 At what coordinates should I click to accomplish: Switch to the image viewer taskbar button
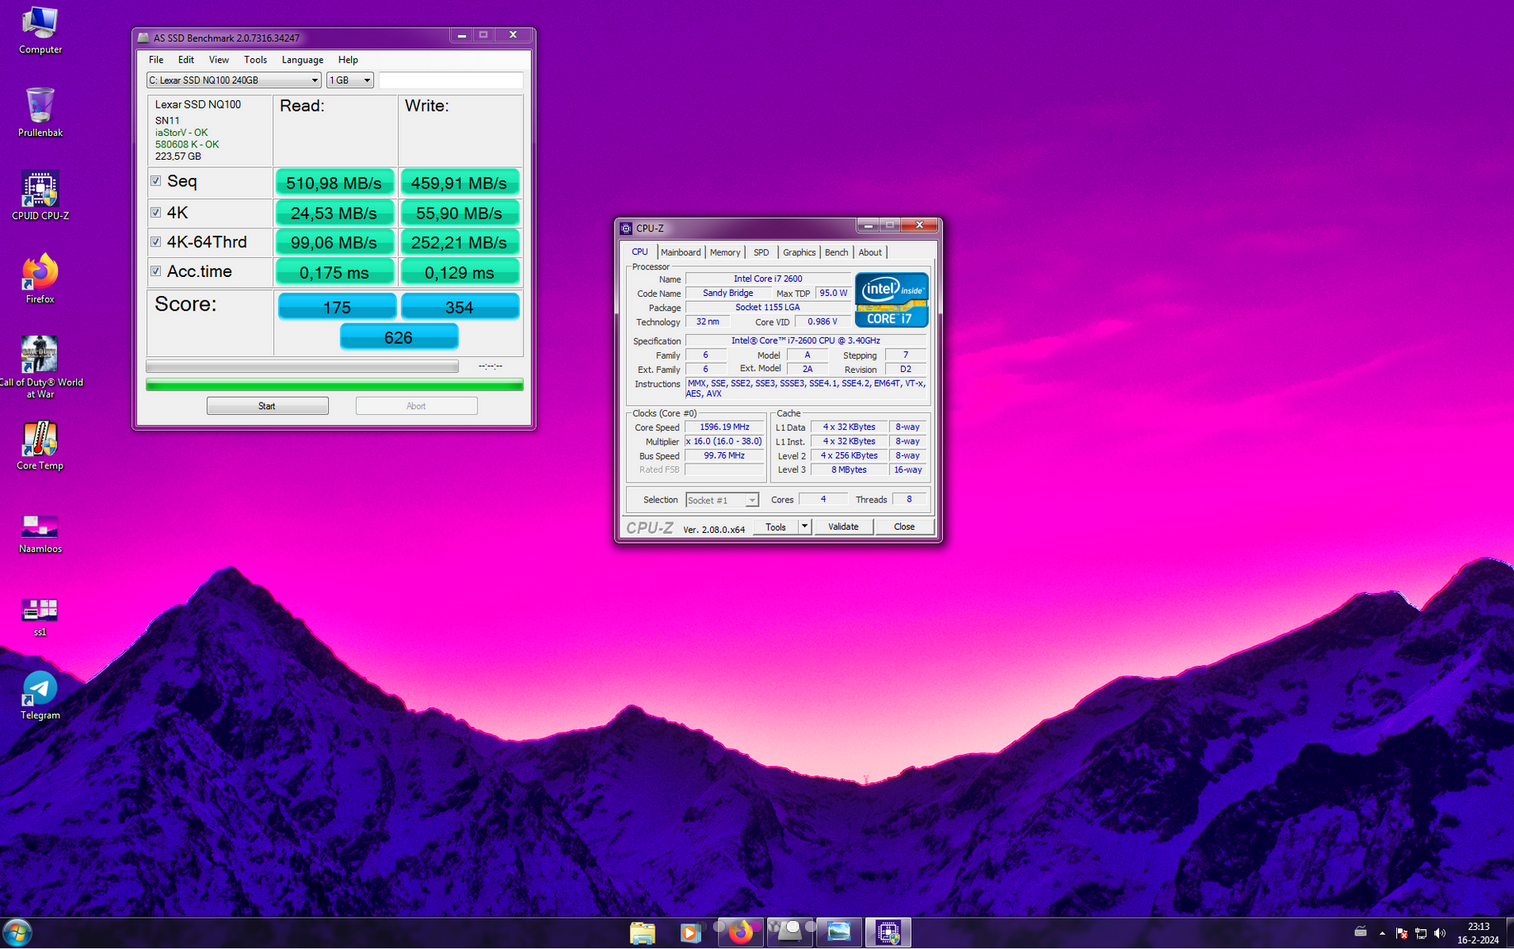838,933
